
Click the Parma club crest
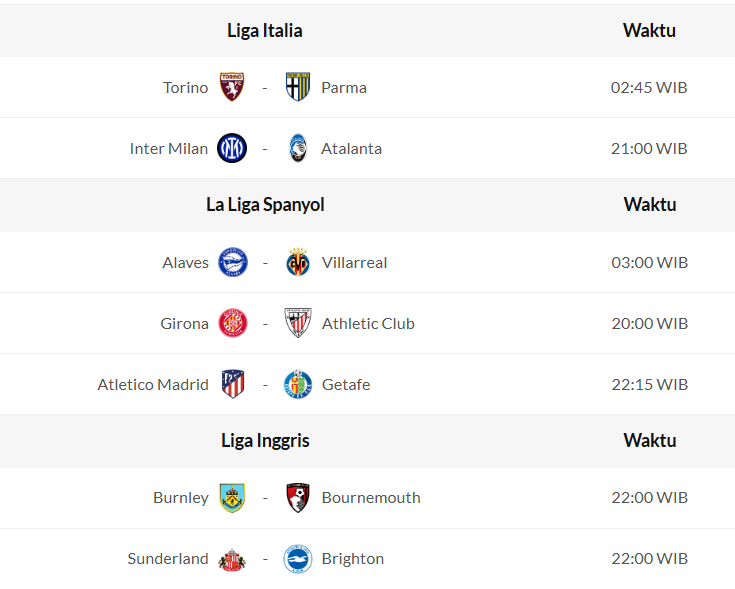tap(298, 87)
